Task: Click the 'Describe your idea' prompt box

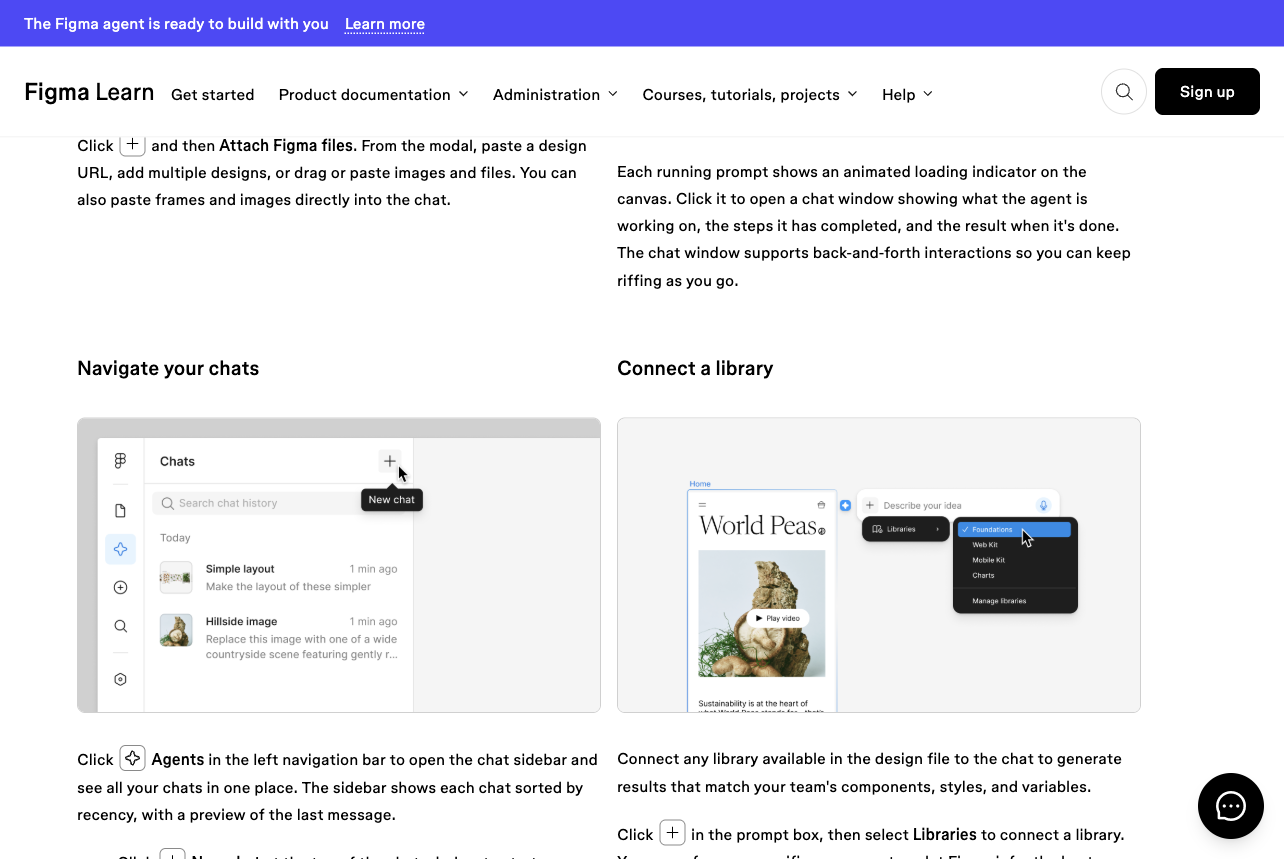Action: coord(957,506)
